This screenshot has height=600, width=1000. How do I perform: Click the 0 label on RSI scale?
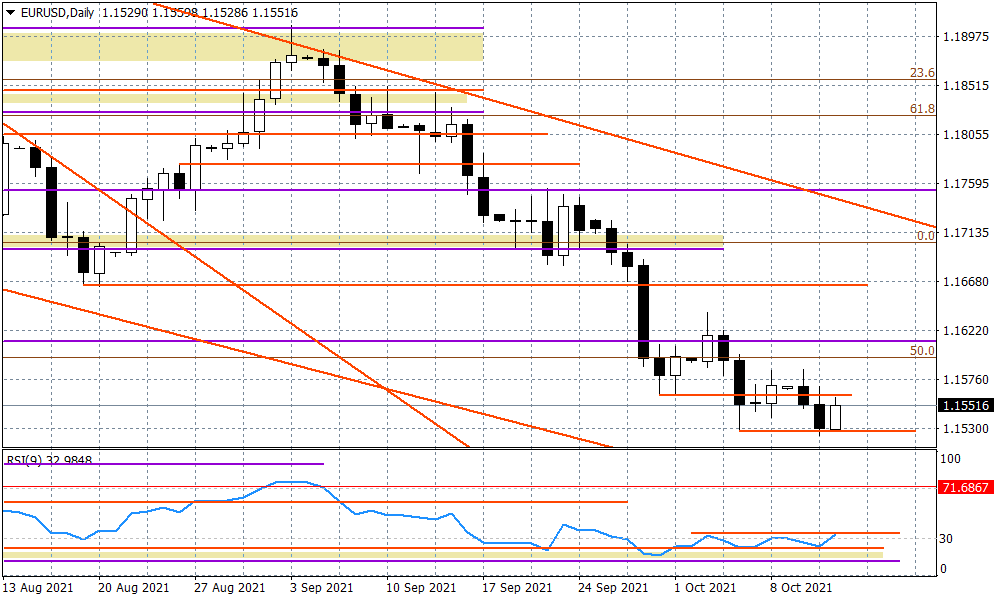coord(945,569)
